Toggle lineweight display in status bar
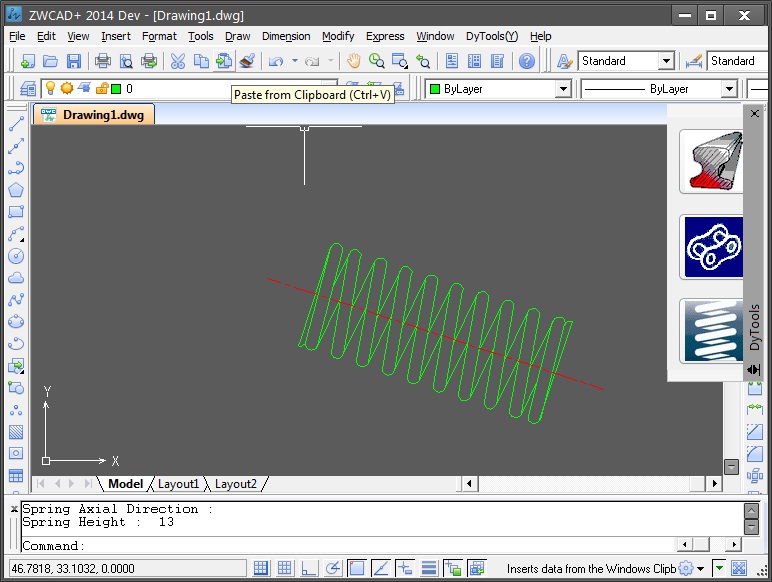Screen dimensions: 772x582 click(x=429, y=569)
